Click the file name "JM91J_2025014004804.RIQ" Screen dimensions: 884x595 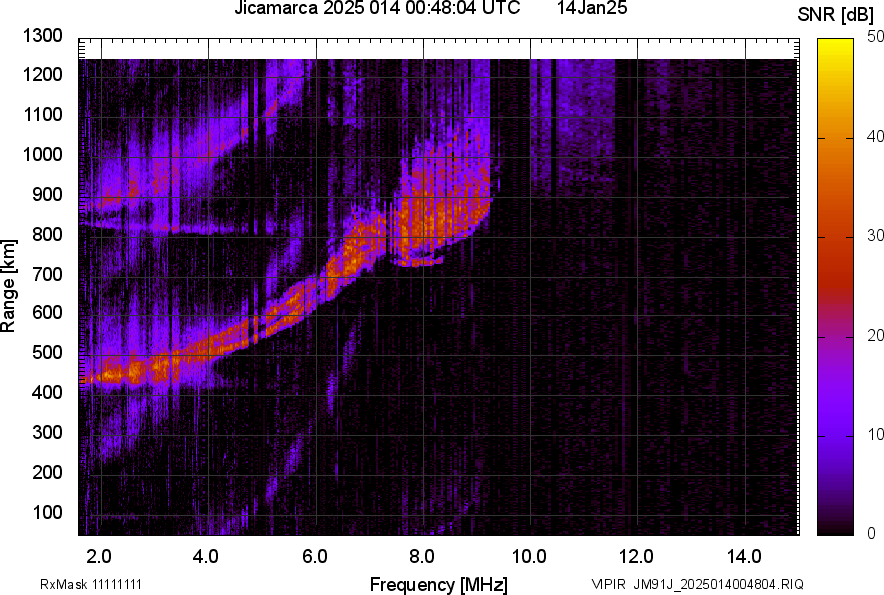[718, 584]
